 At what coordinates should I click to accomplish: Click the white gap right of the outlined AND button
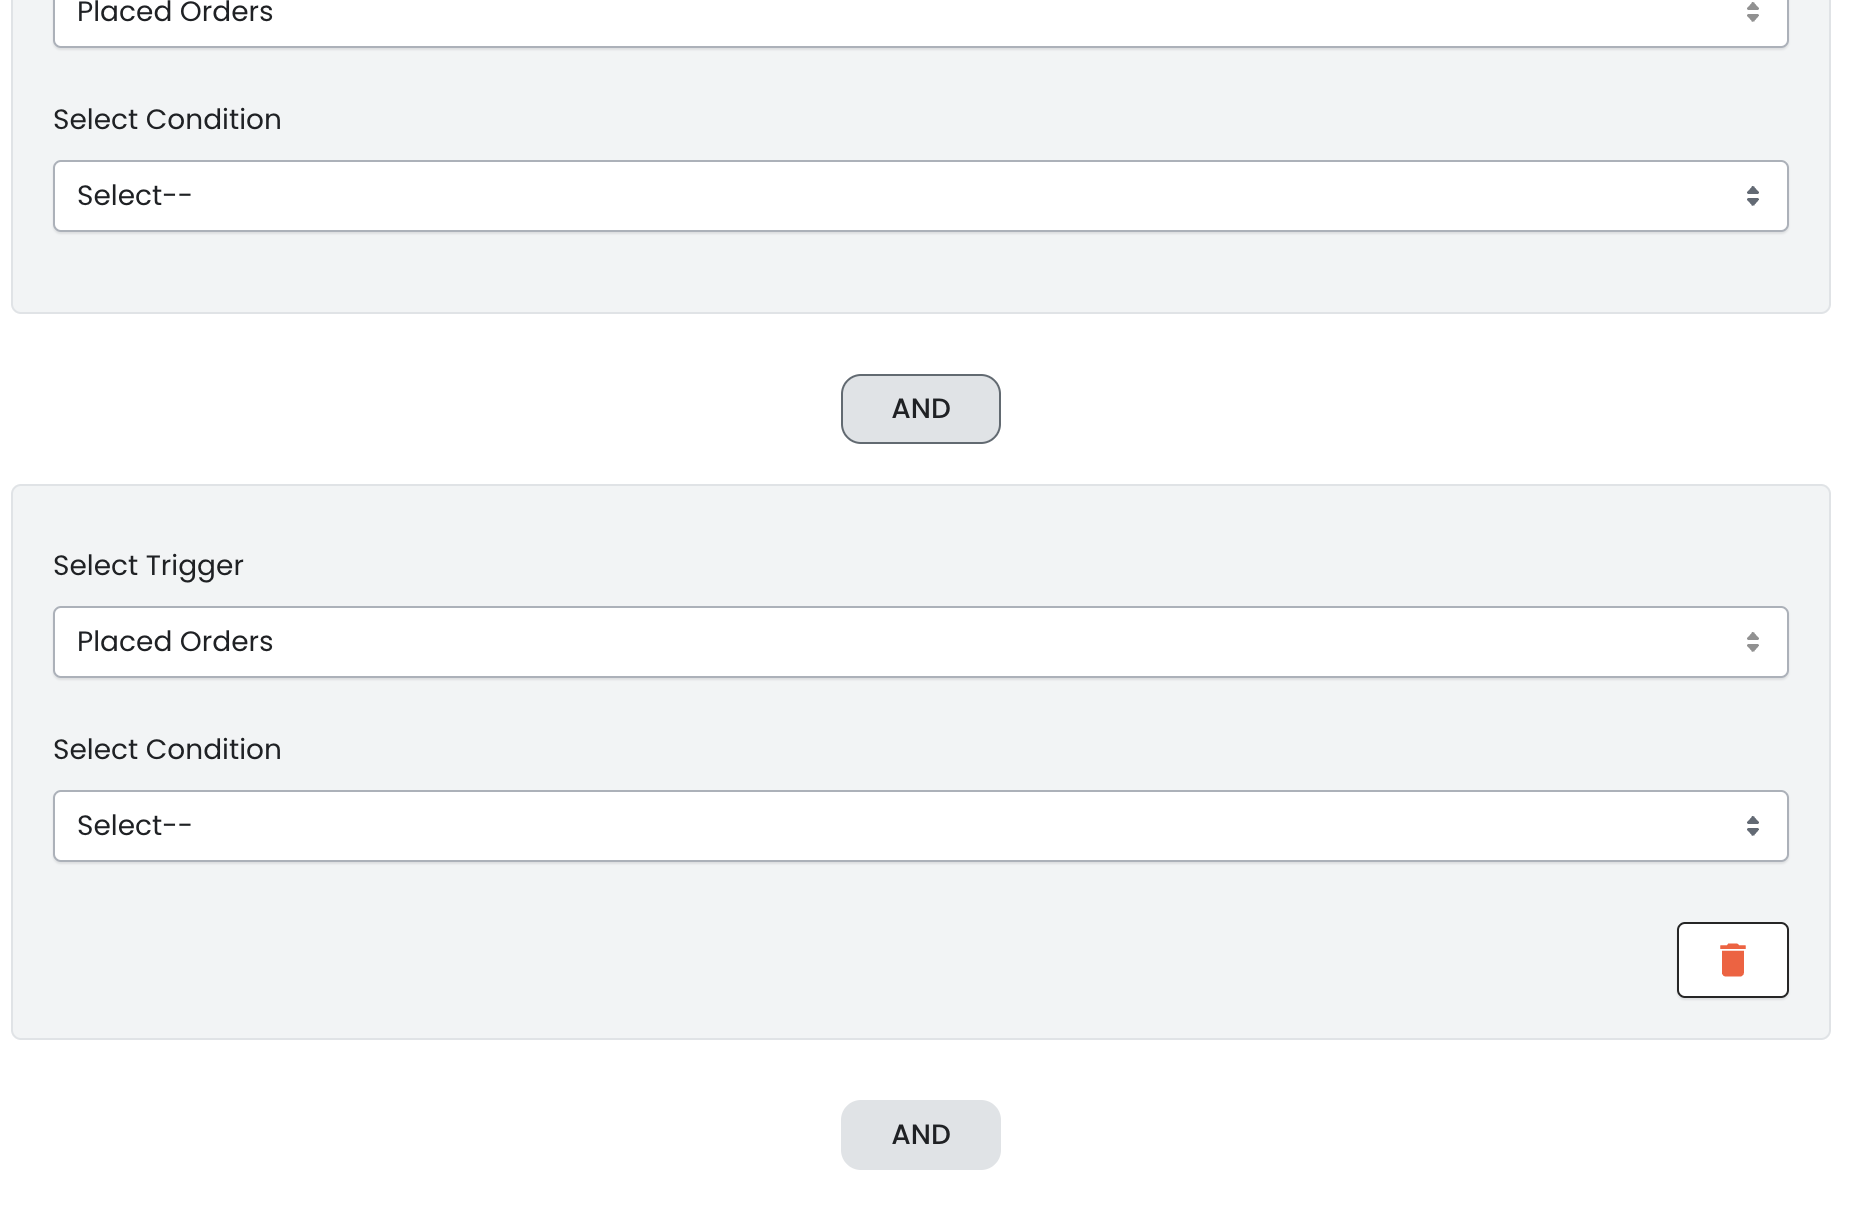1300,409
